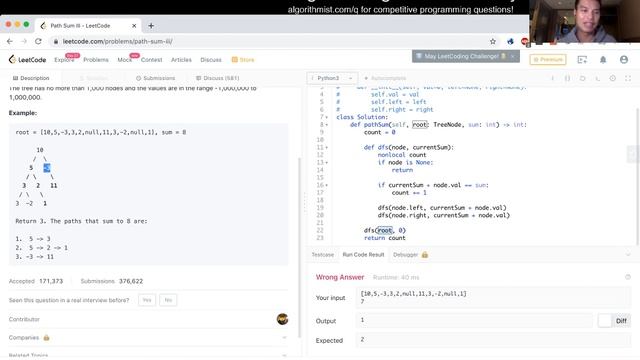Close the Path Sum III tab

134,26
